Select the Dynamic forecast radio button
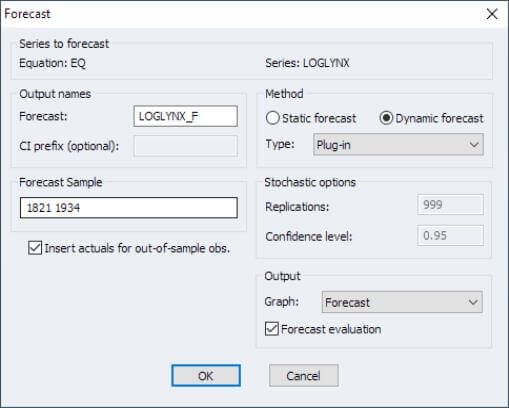This screenshot has width=509, height=408. pyautogui.click(x=386, y=118)
